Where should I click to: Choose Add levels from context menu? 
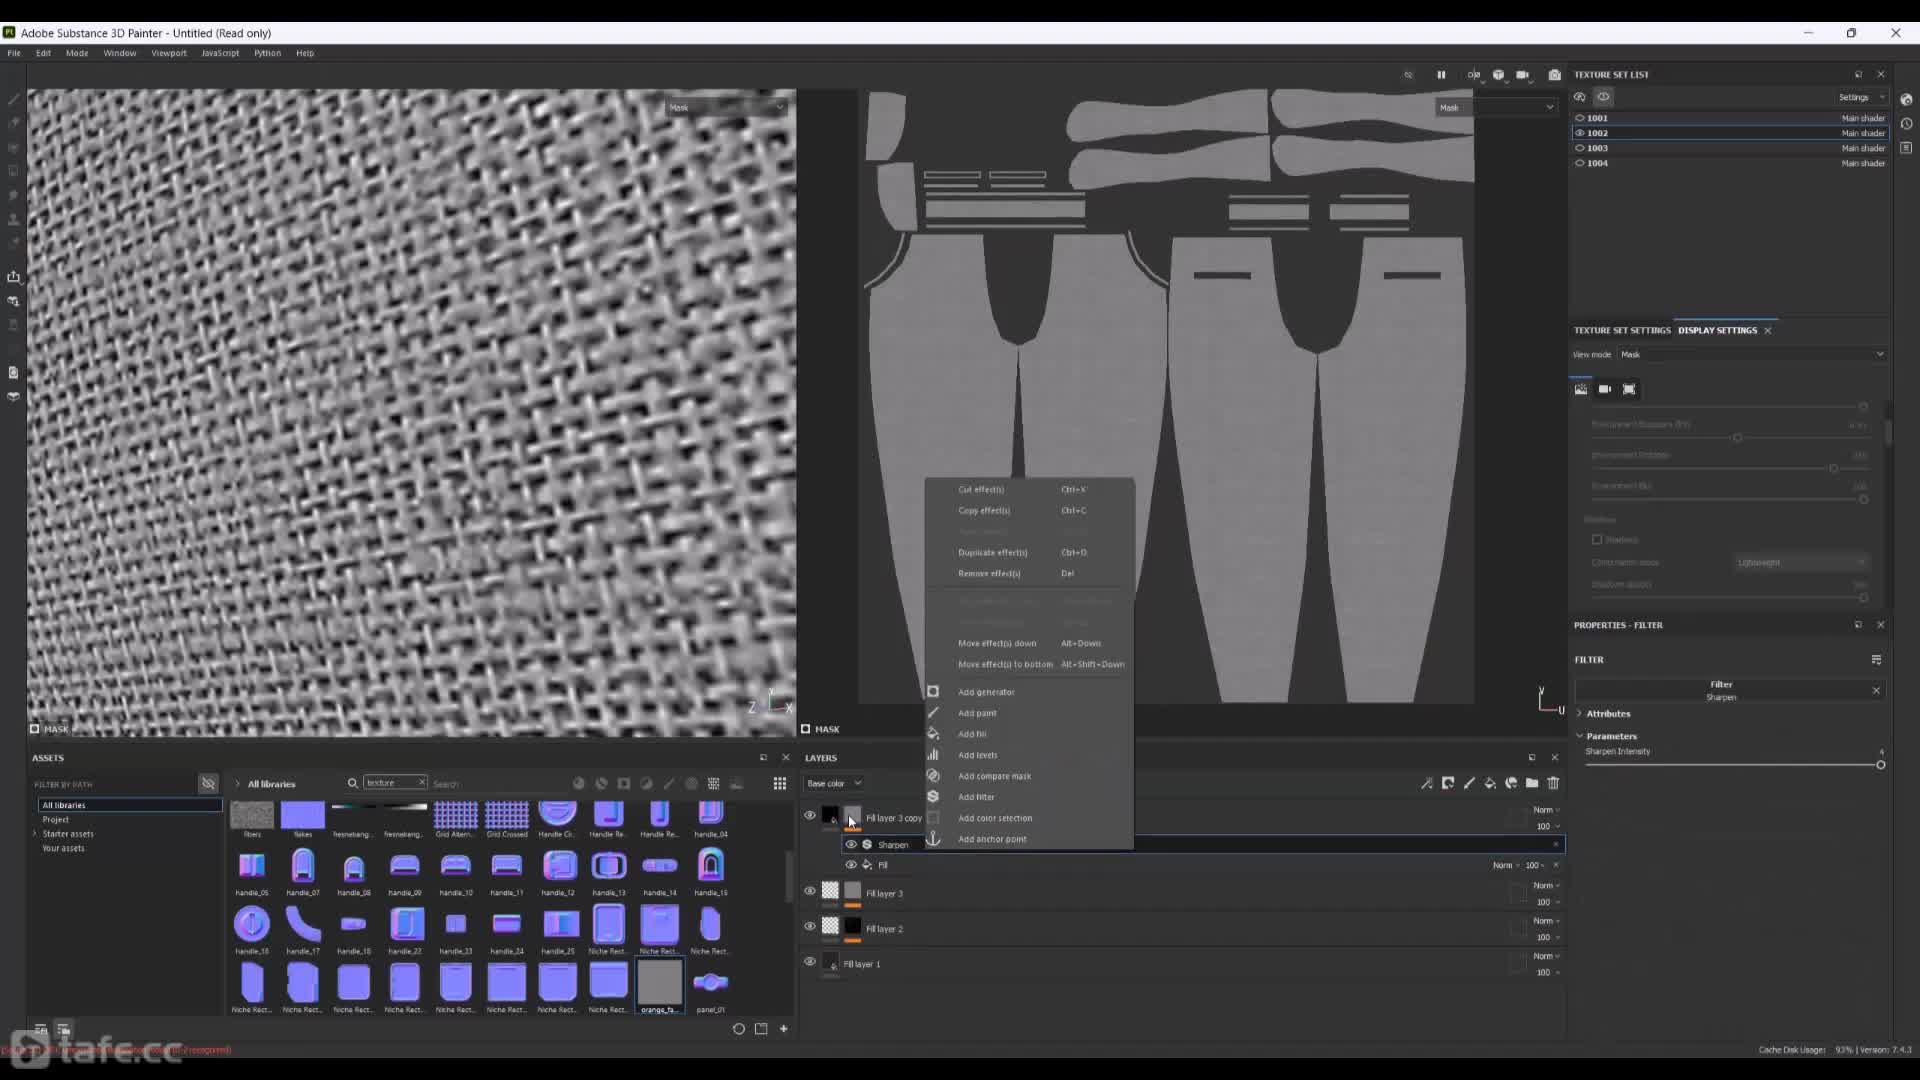(x=977, y=755)
